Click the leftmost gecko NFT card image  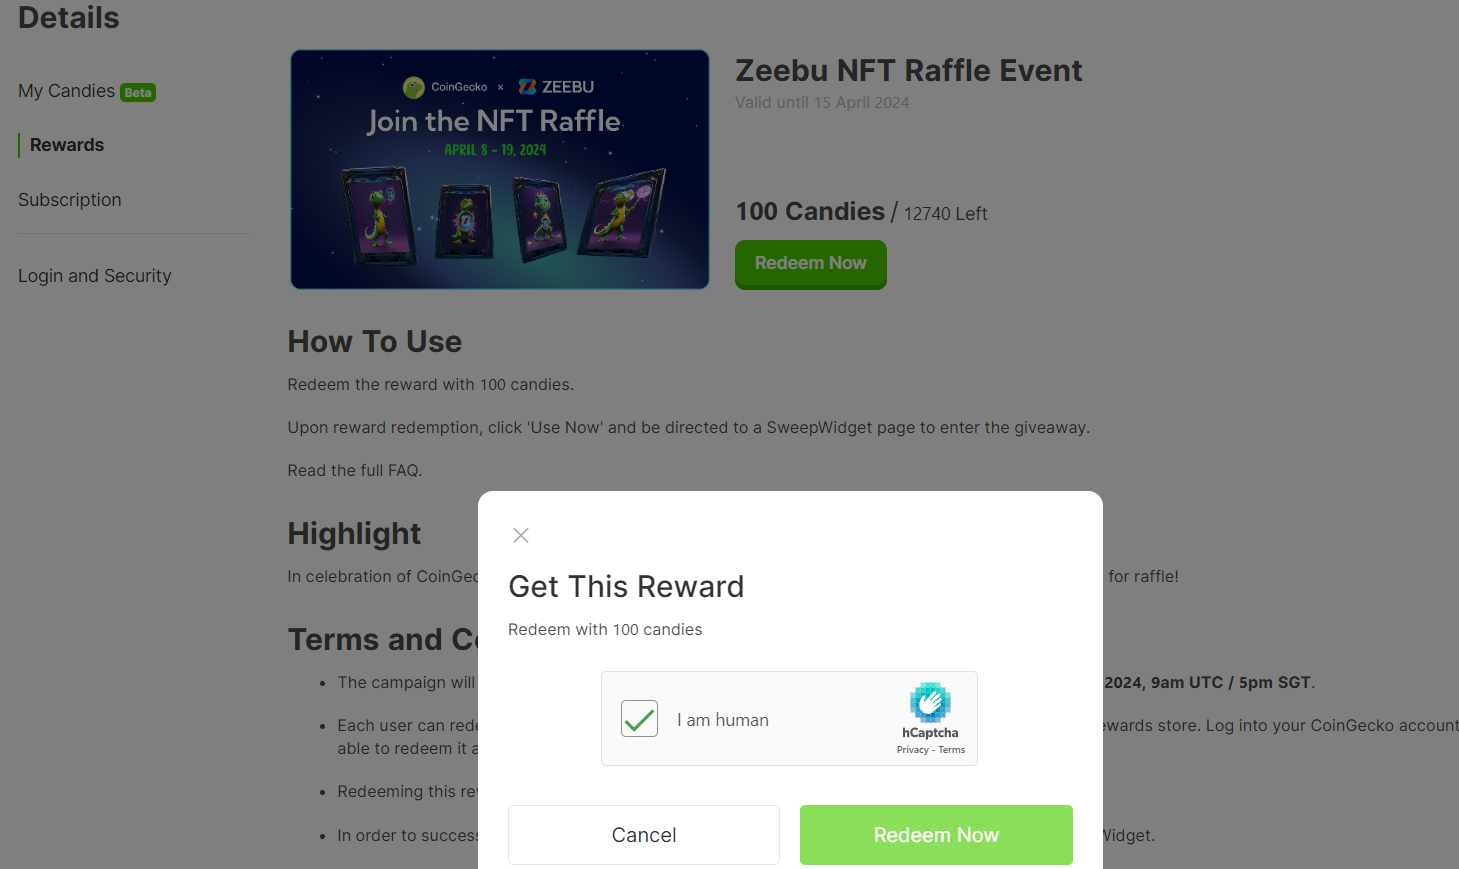click(x=379, y=216)
